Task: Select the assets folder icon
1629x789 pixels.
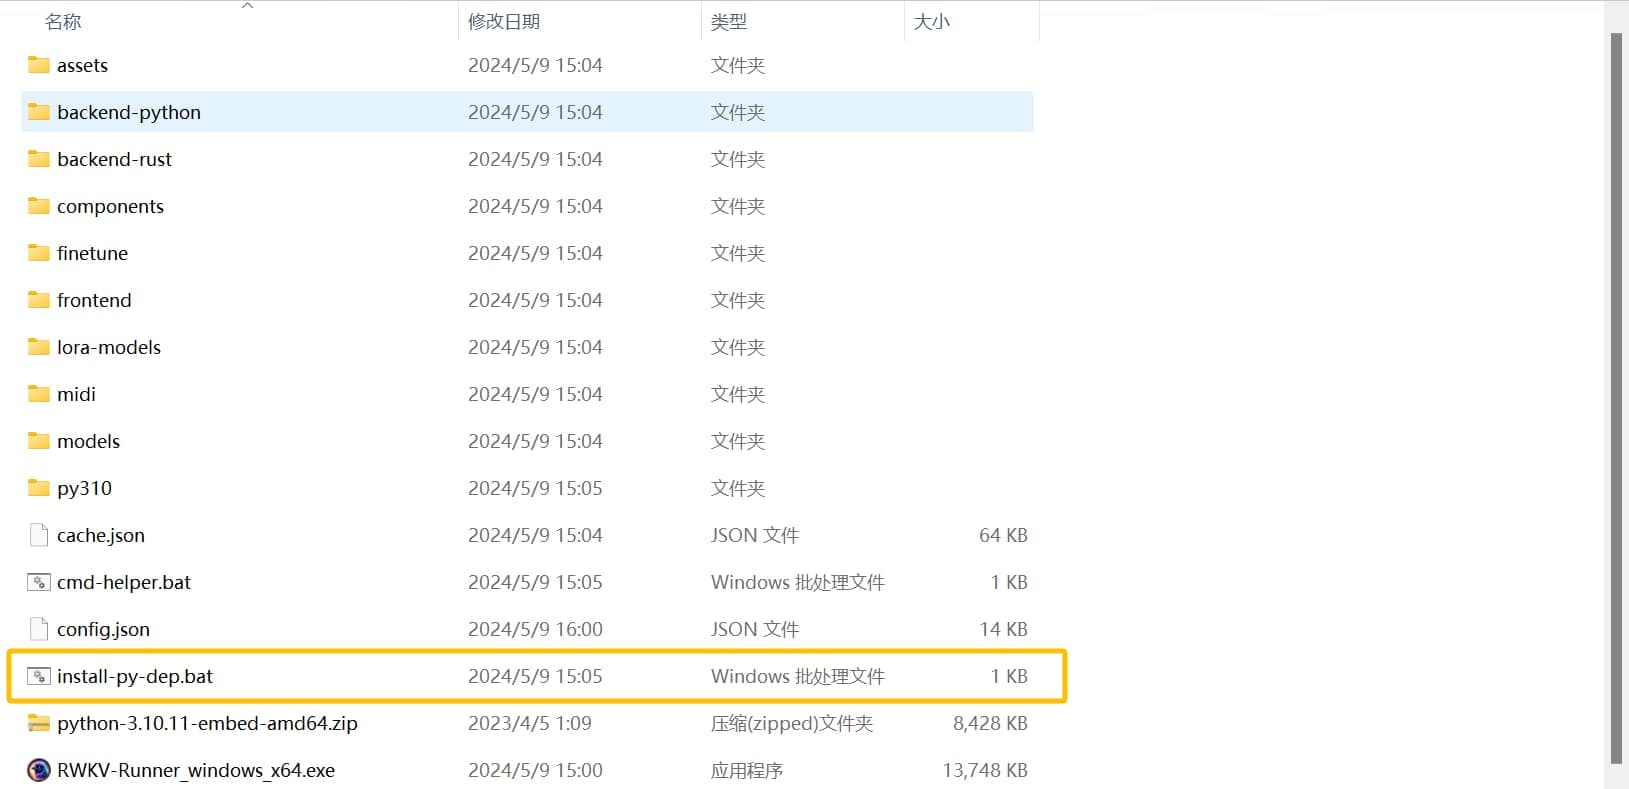Action: [x=39, y=65]
